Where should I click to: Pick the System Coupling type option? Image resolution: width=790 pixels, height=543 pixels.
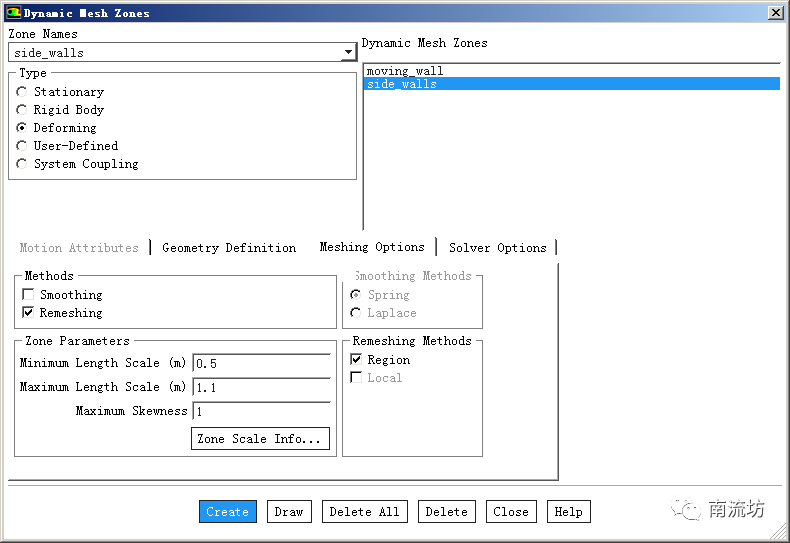22,164
